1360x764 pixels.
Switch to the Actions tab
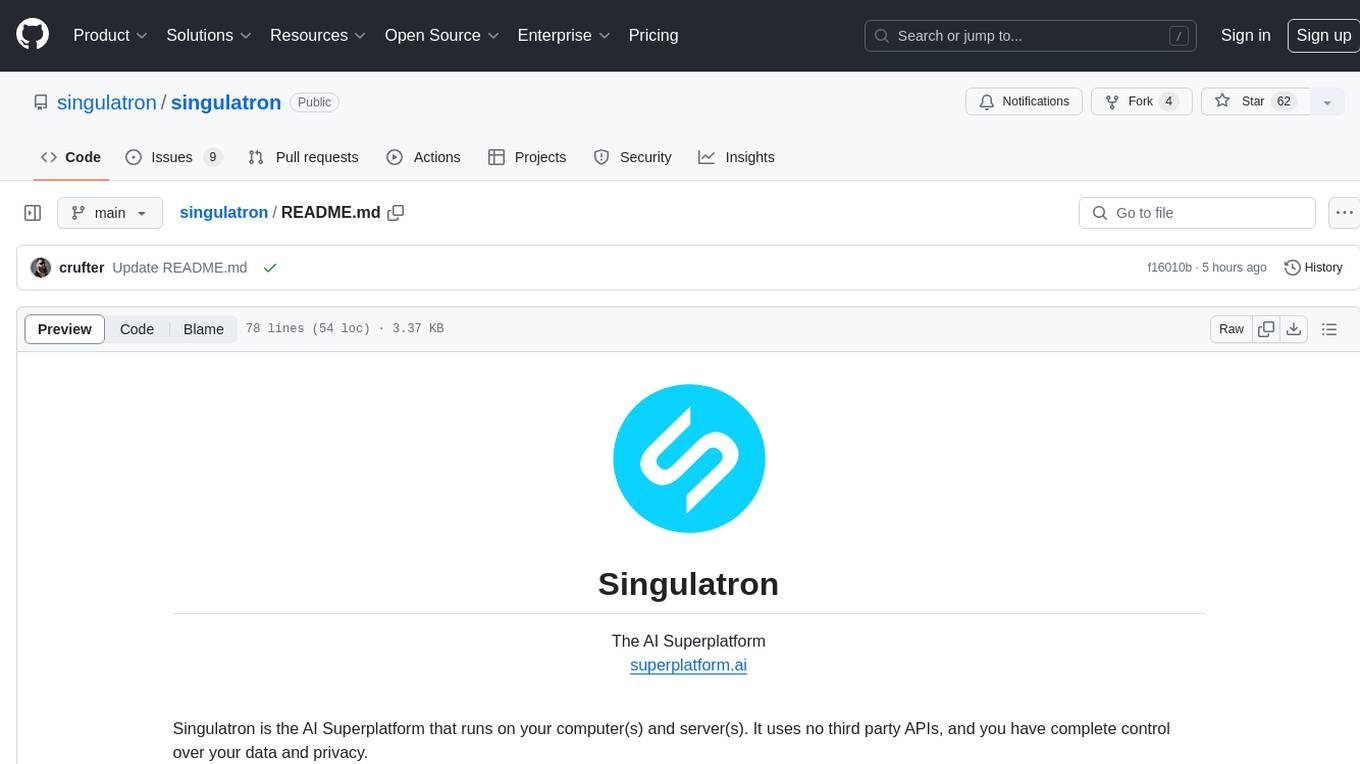(x=423, y=157)
